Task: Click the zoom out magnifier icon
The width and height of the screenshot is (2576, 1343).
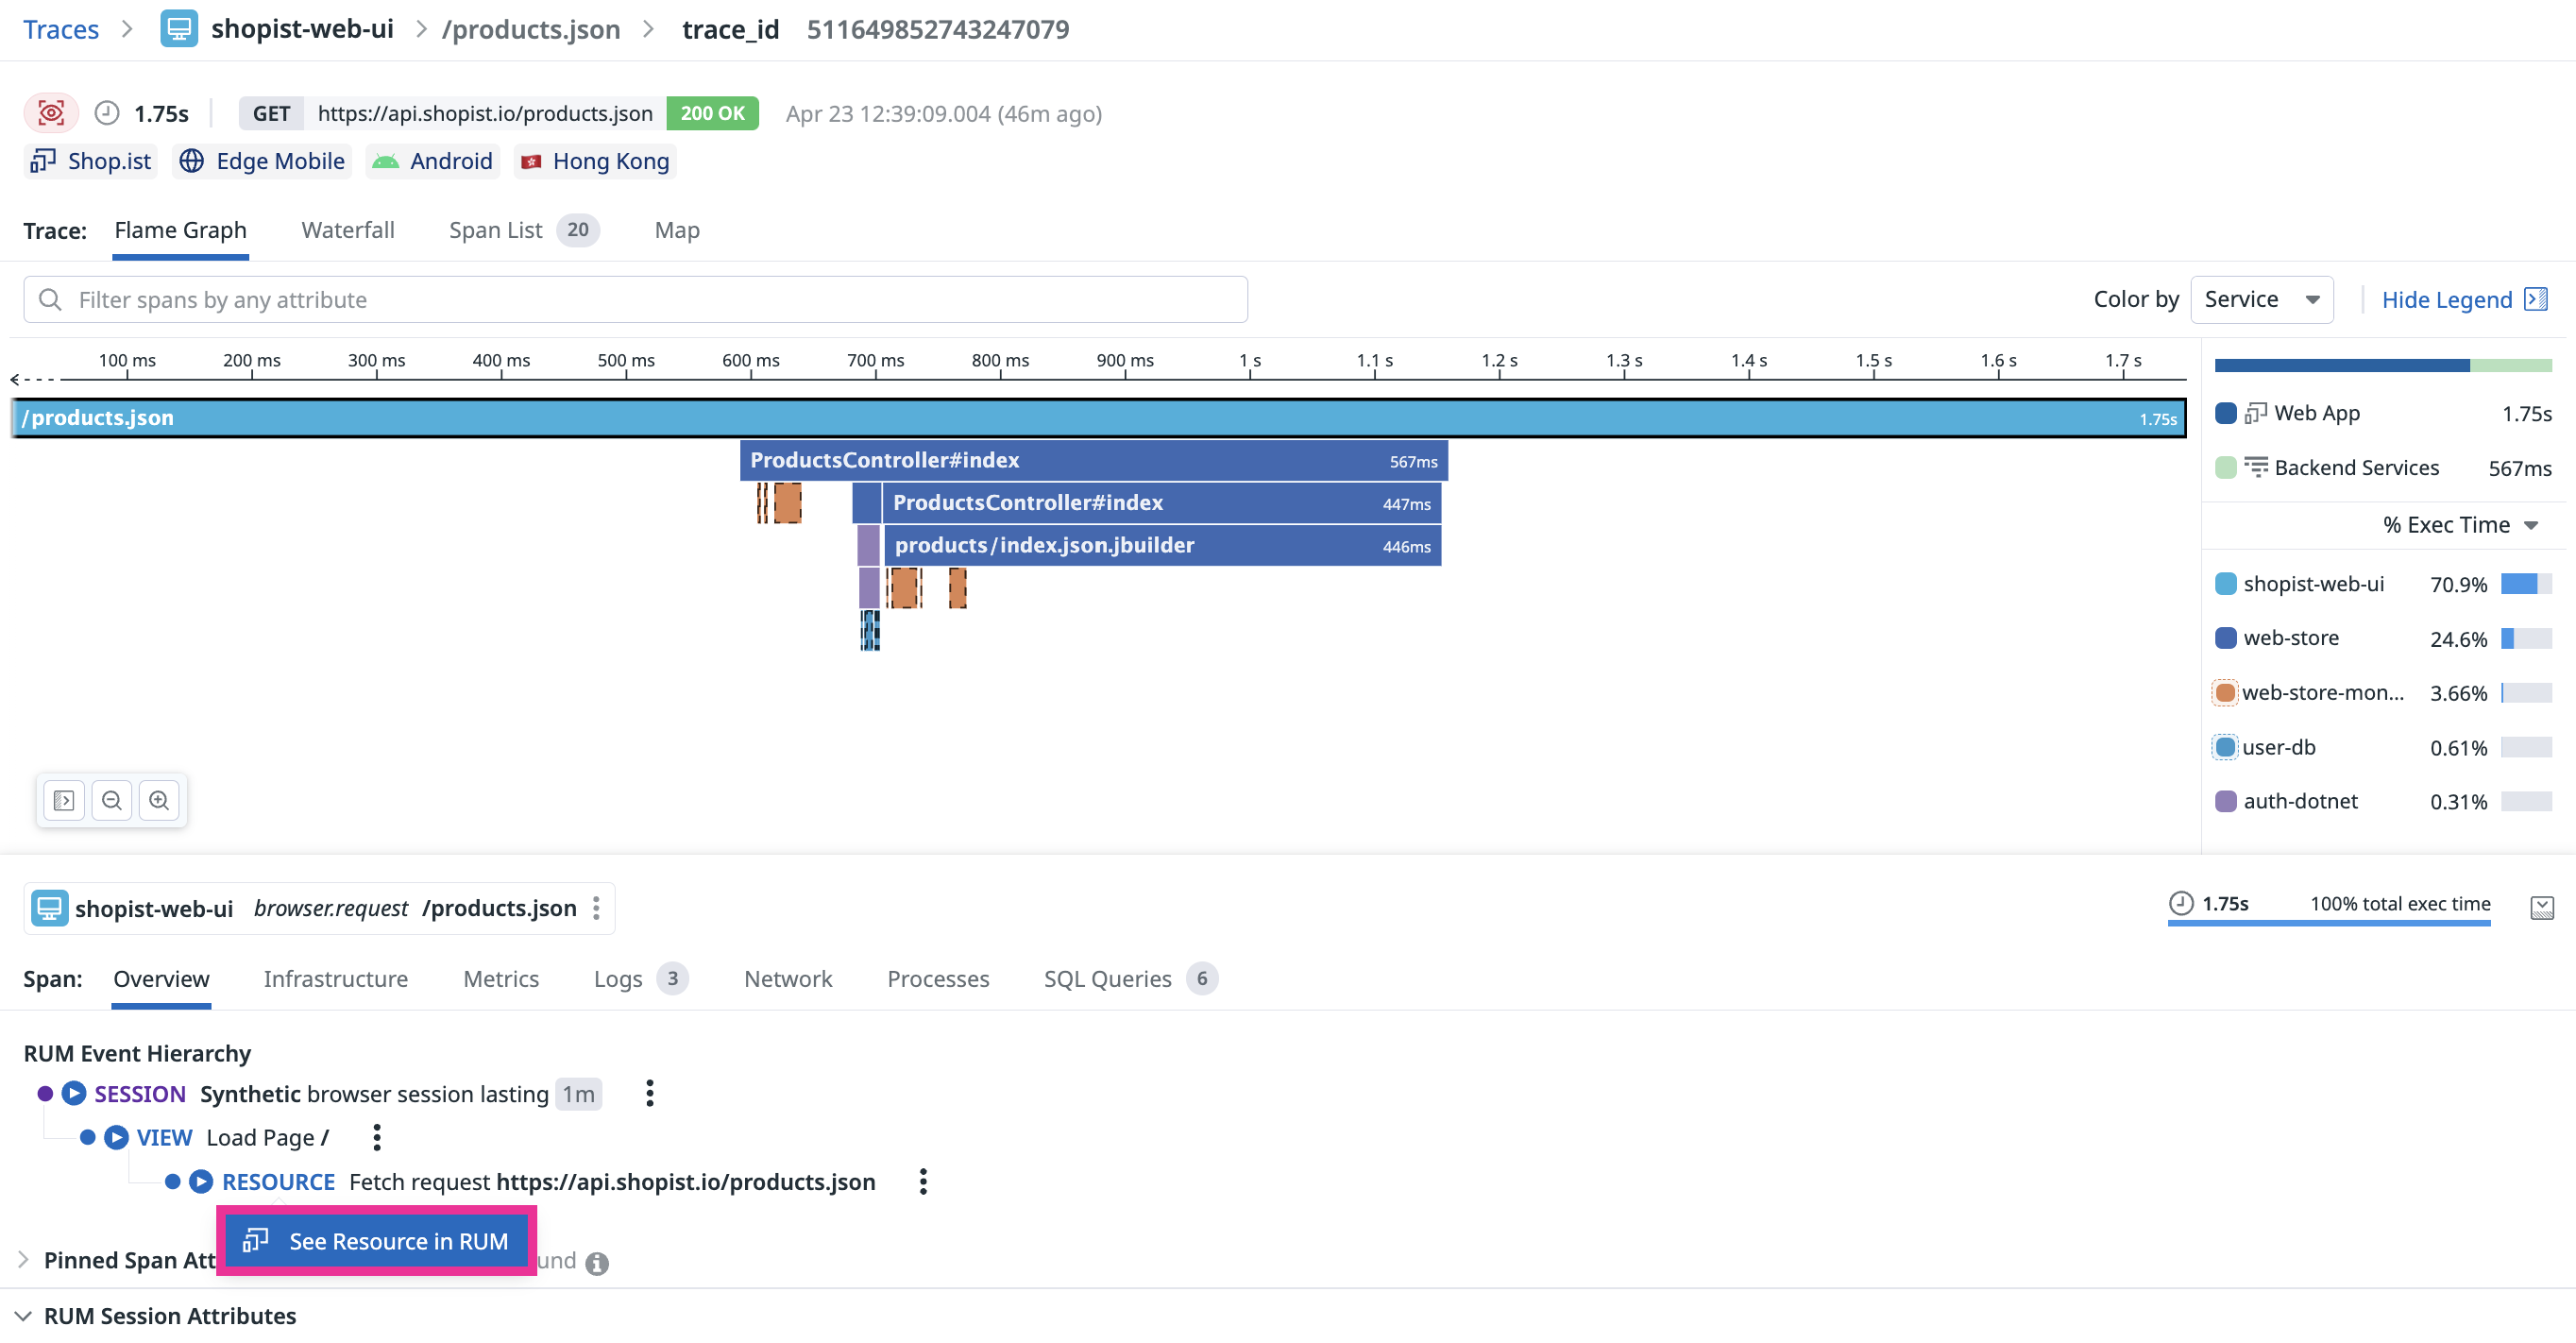Action: click(x=112, y=800)
